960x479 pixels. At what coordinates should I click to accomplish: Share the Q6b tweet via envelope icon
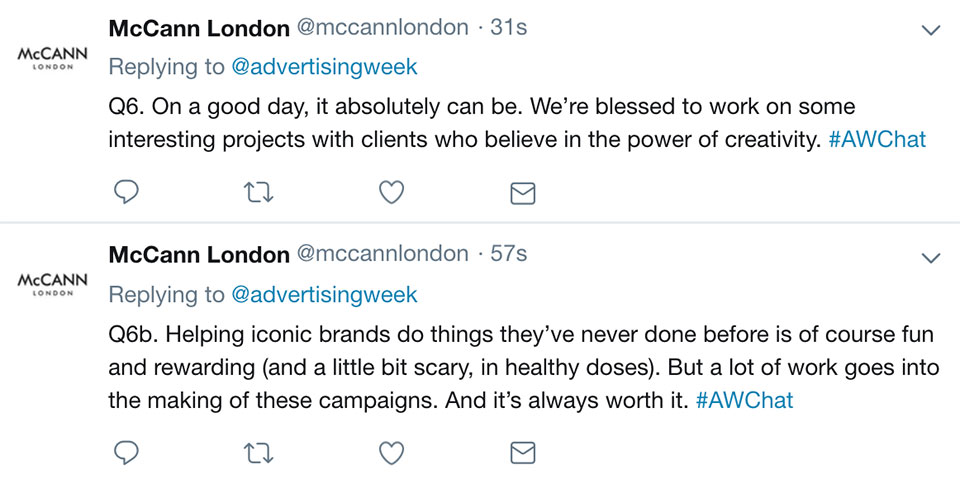(x=523, y=453)
